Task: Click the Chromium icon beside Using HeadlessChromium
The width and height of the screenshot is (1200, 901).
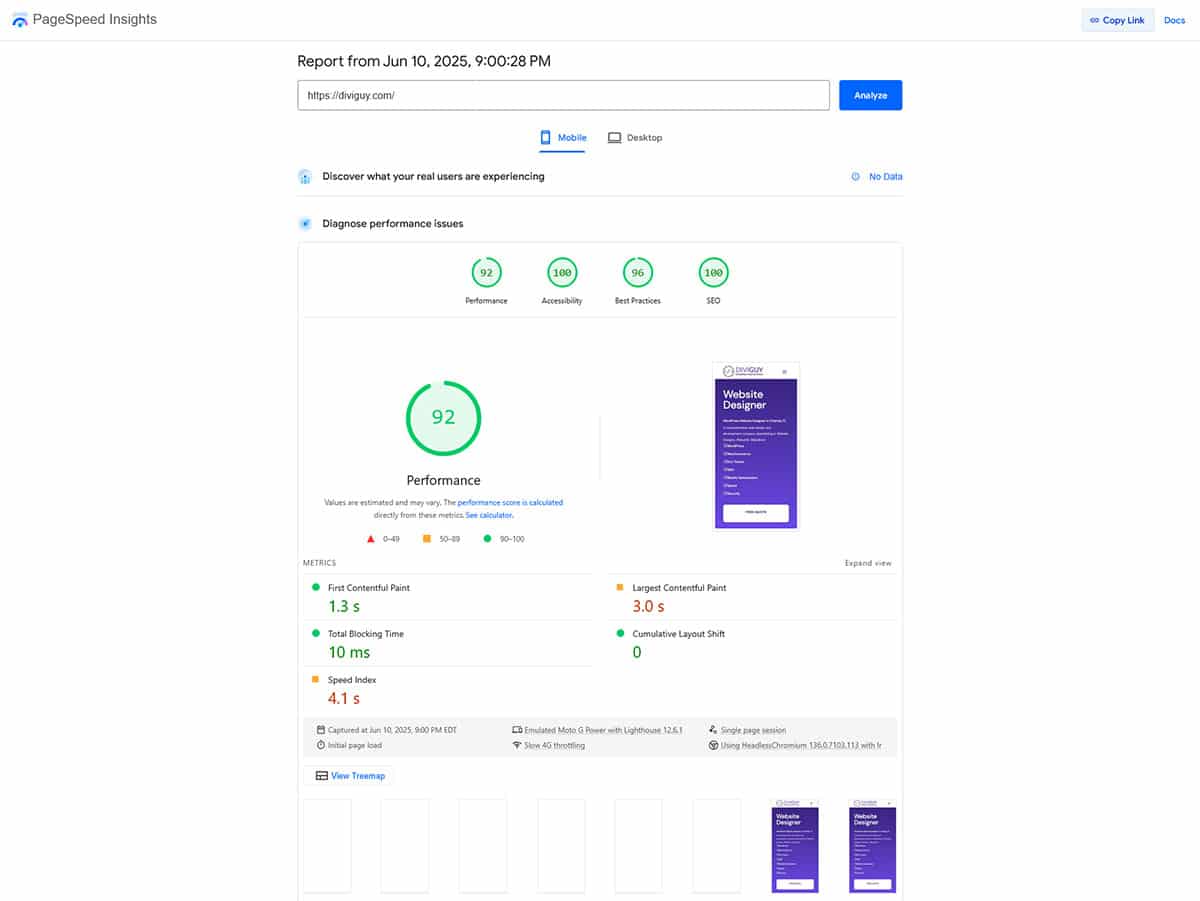Action: point(713,745)
